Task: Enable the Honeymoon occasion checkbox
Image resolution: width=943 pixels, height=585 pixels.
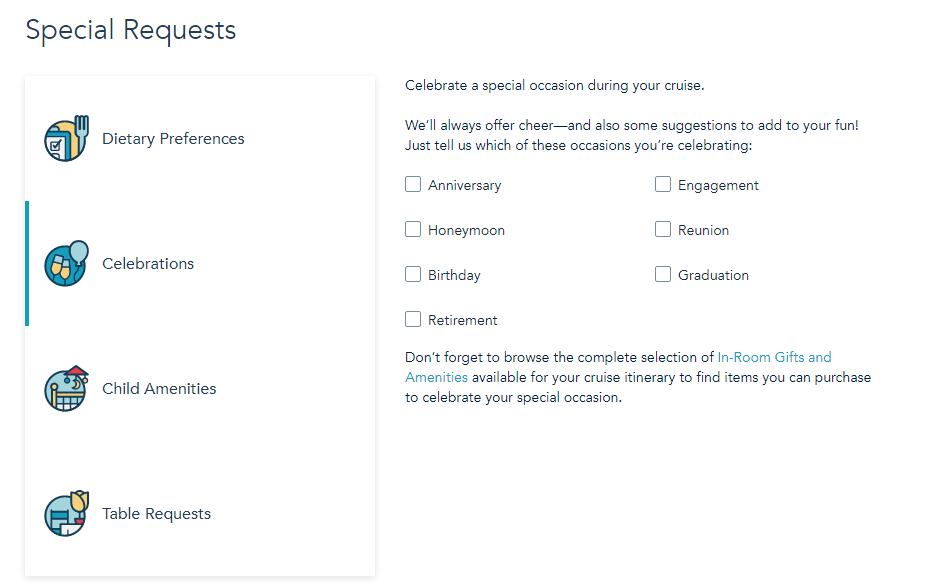Action: (413, 229)
